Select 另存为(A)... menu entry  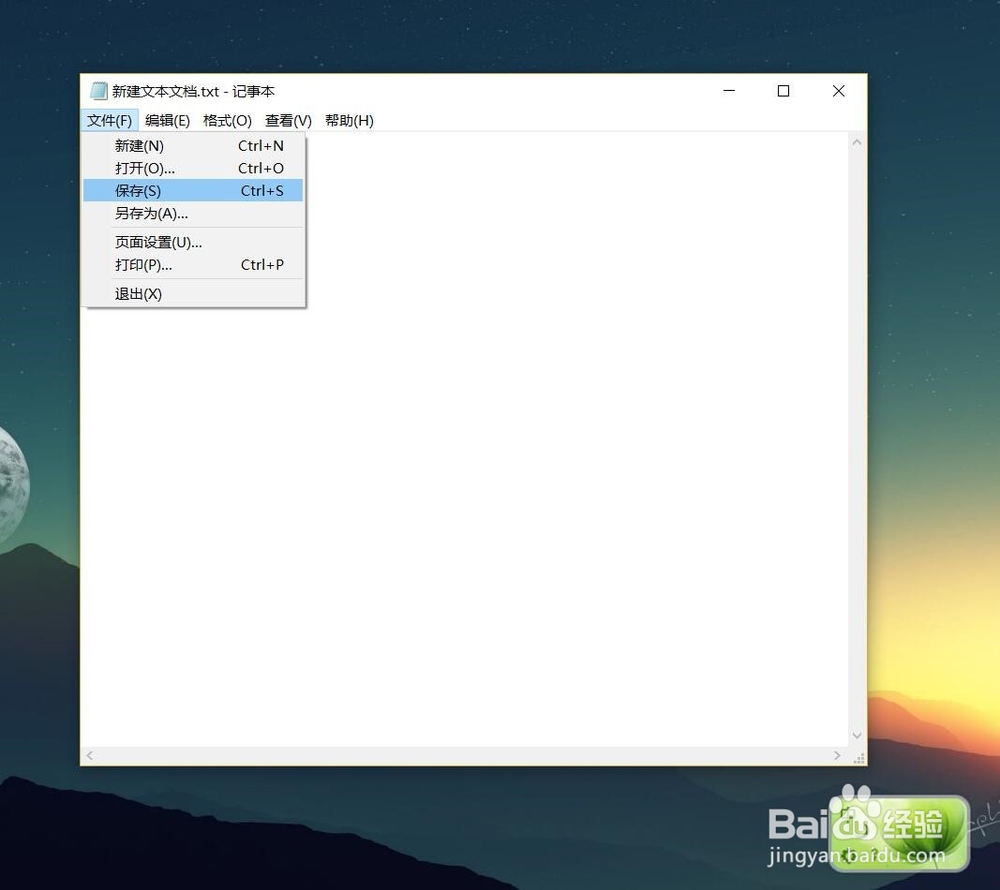[193, 214]
